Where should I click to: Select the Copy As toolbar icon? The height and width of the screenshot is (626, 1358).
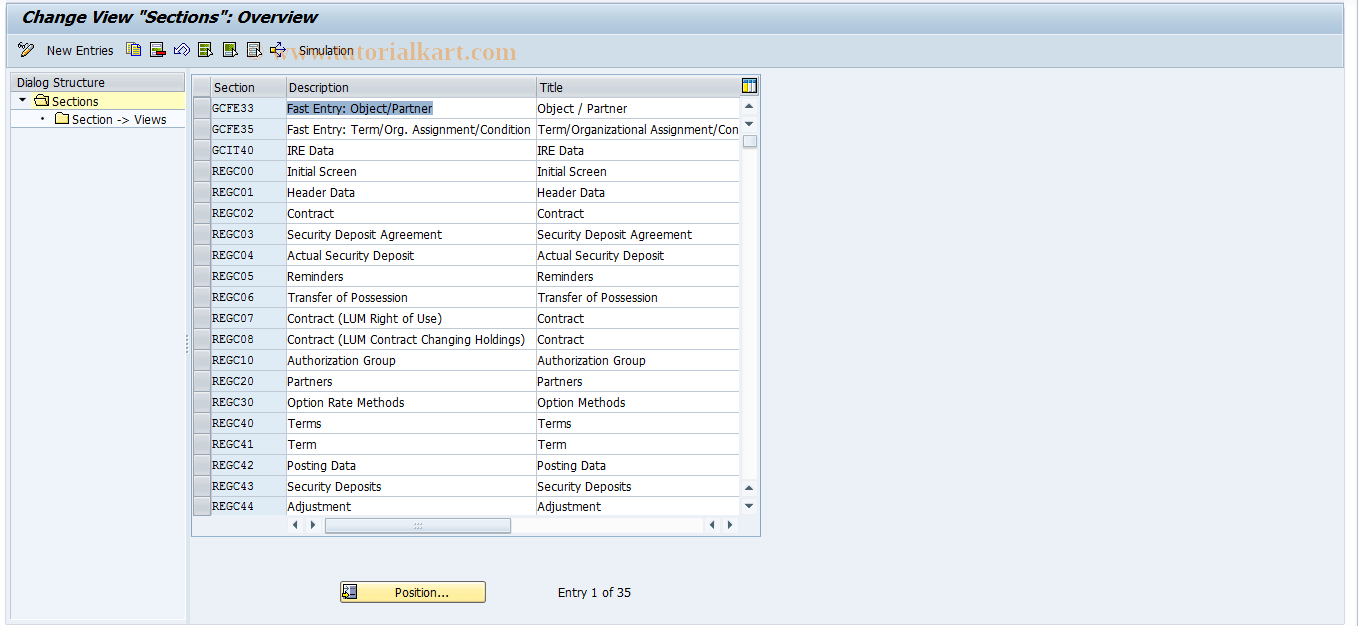(133, 49)
